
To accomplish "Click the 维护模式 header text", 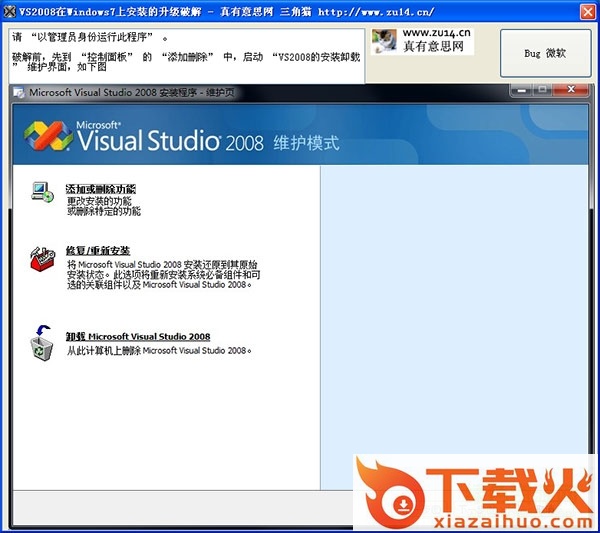I will (306, 143).
